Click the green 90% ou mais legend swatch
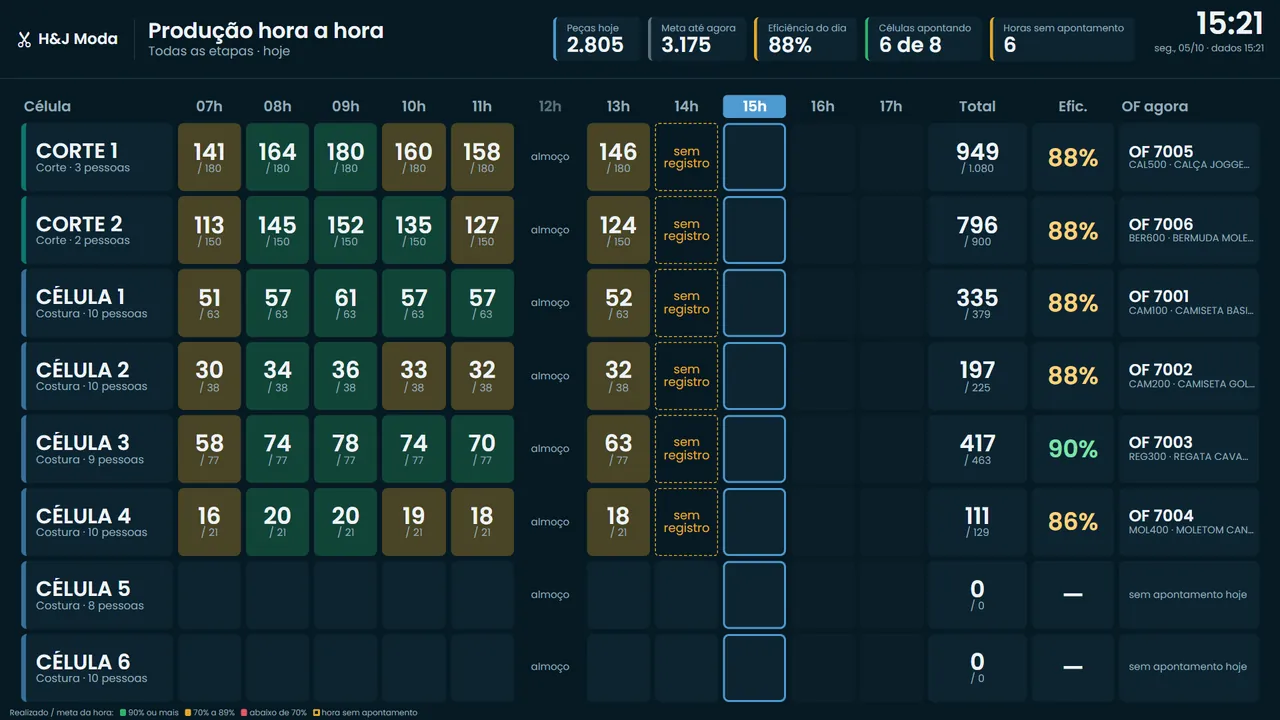Viewport: 1280px width, 720px height. 122,713
